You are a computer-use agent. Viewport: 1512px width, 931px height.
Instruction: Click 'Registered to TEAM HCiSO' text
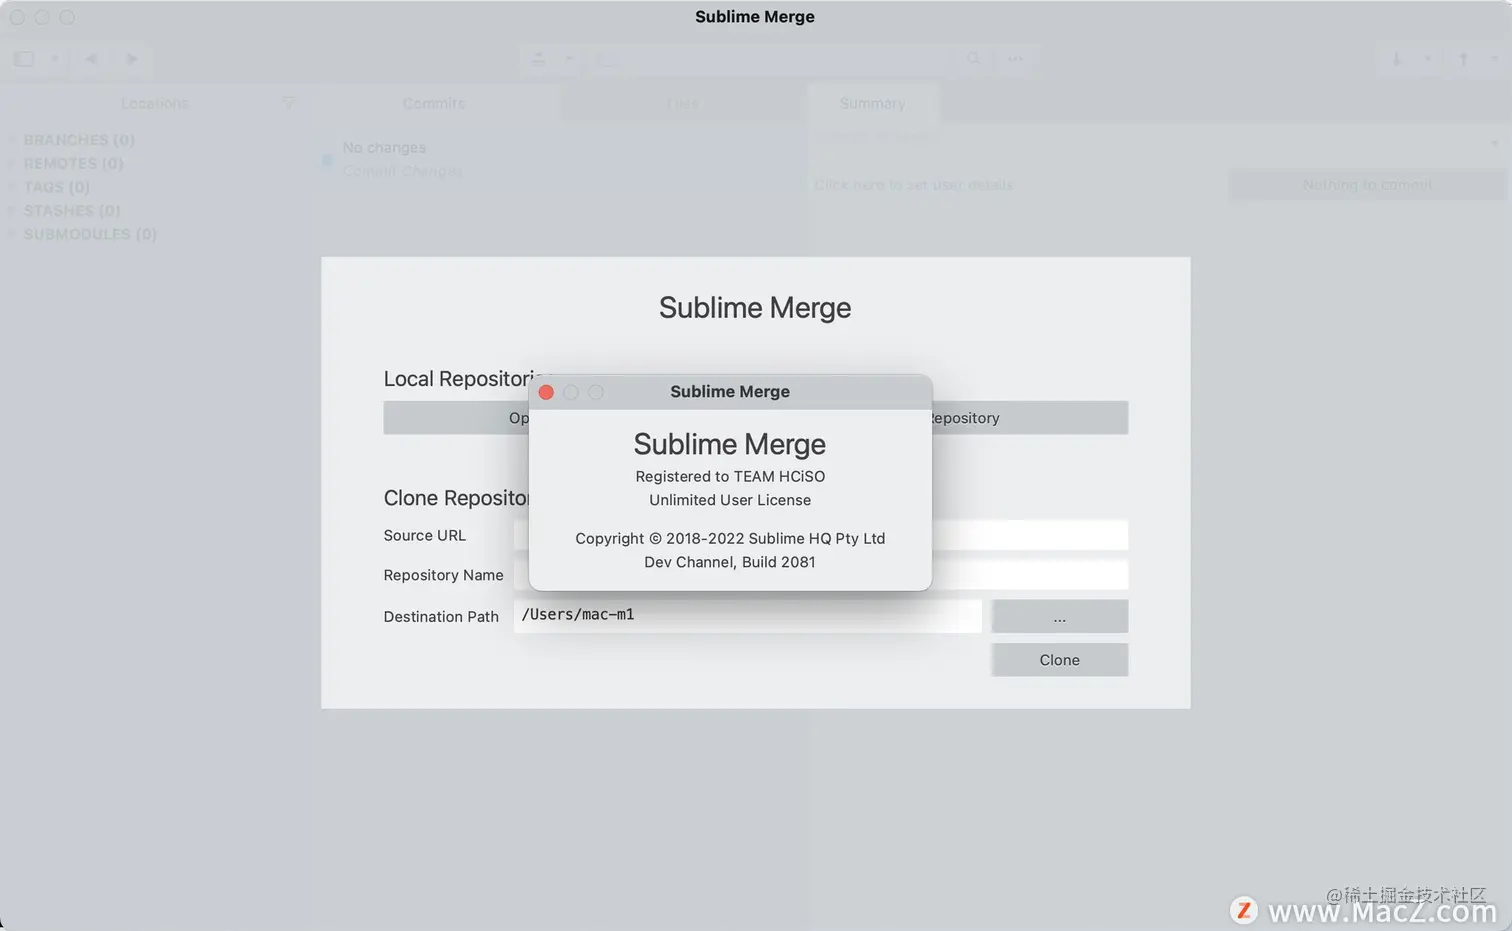pyautogui.click(x=730, y=477)
